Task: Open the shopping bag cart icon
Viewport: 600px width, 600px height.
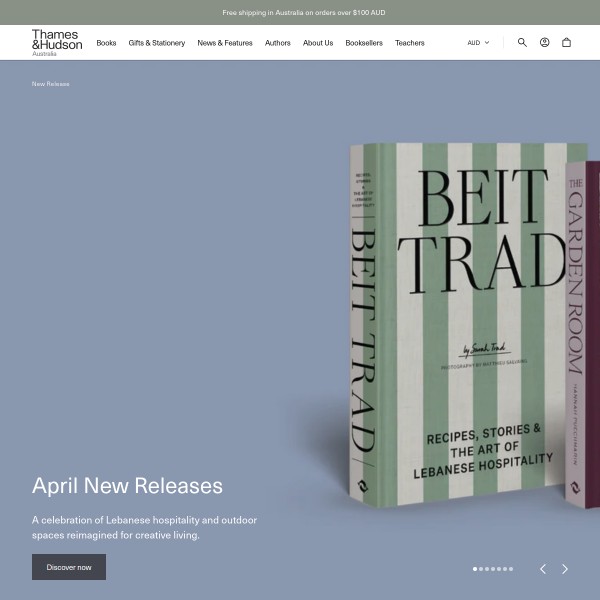Action: point(566,42)
